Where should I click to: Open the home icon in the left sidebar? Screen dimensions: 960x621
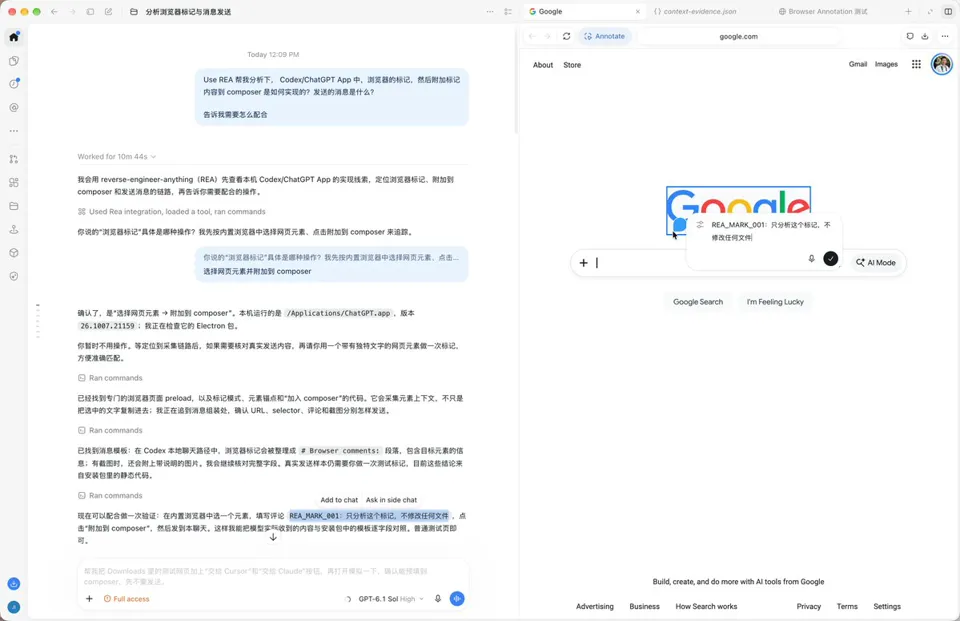(x=13, y=37)
